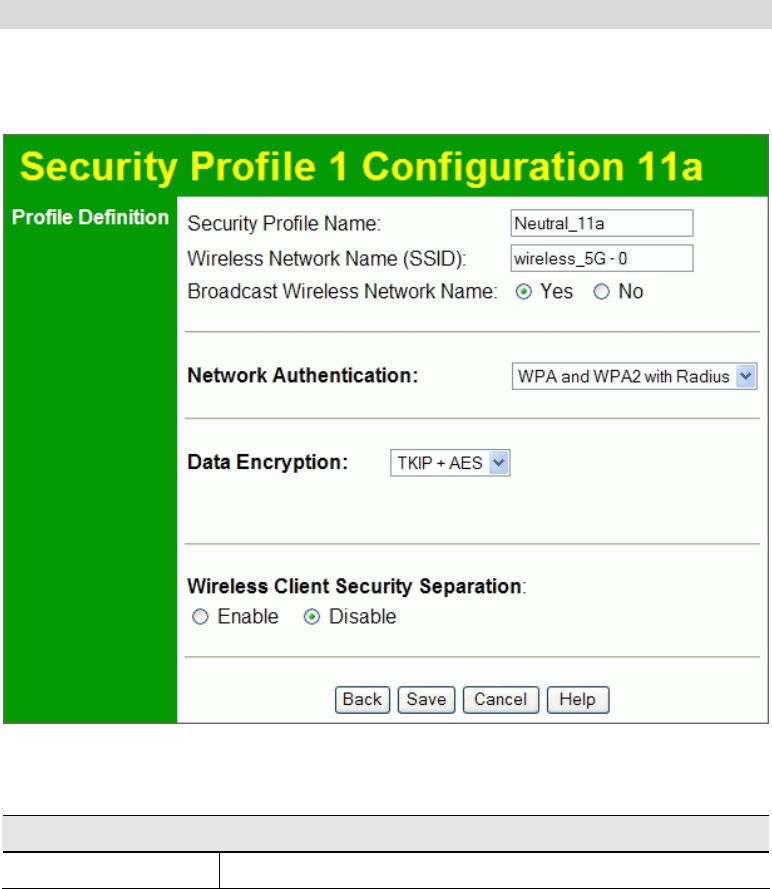
Task: Open Help for this page
Action: 577,699
